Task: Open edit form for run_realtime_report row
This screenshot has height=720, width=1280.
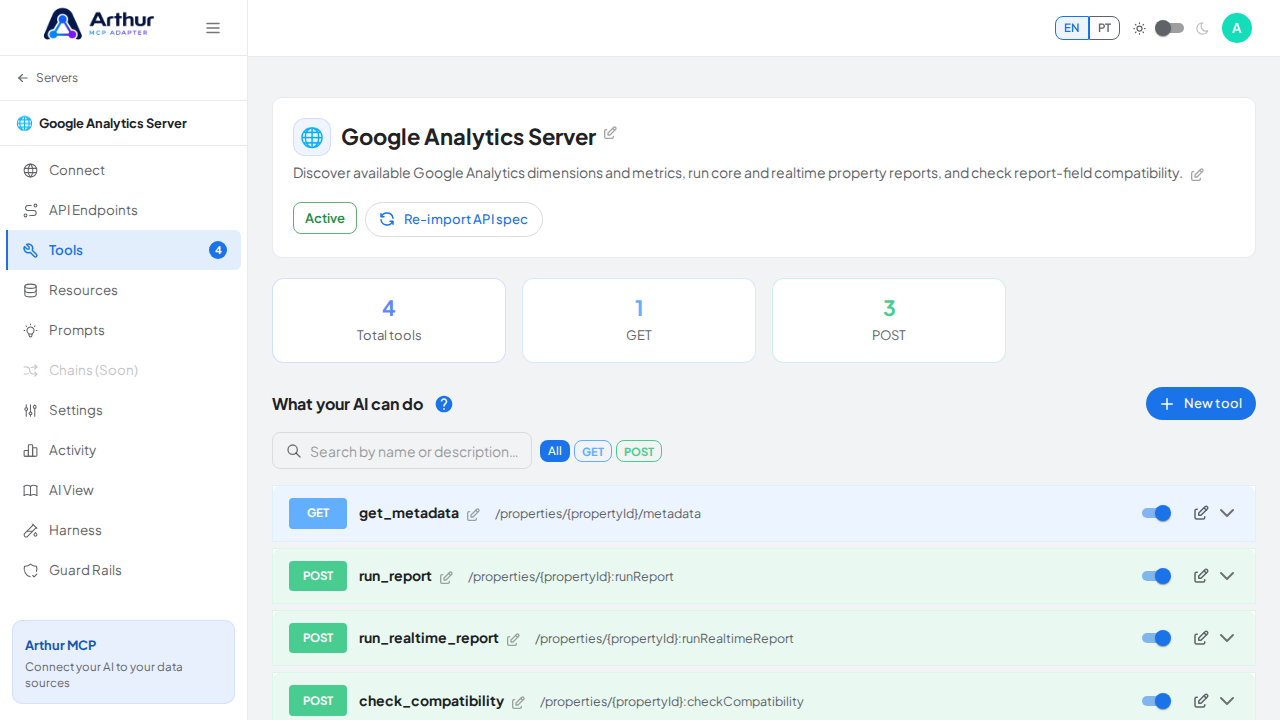Action: click(1201, 638)
